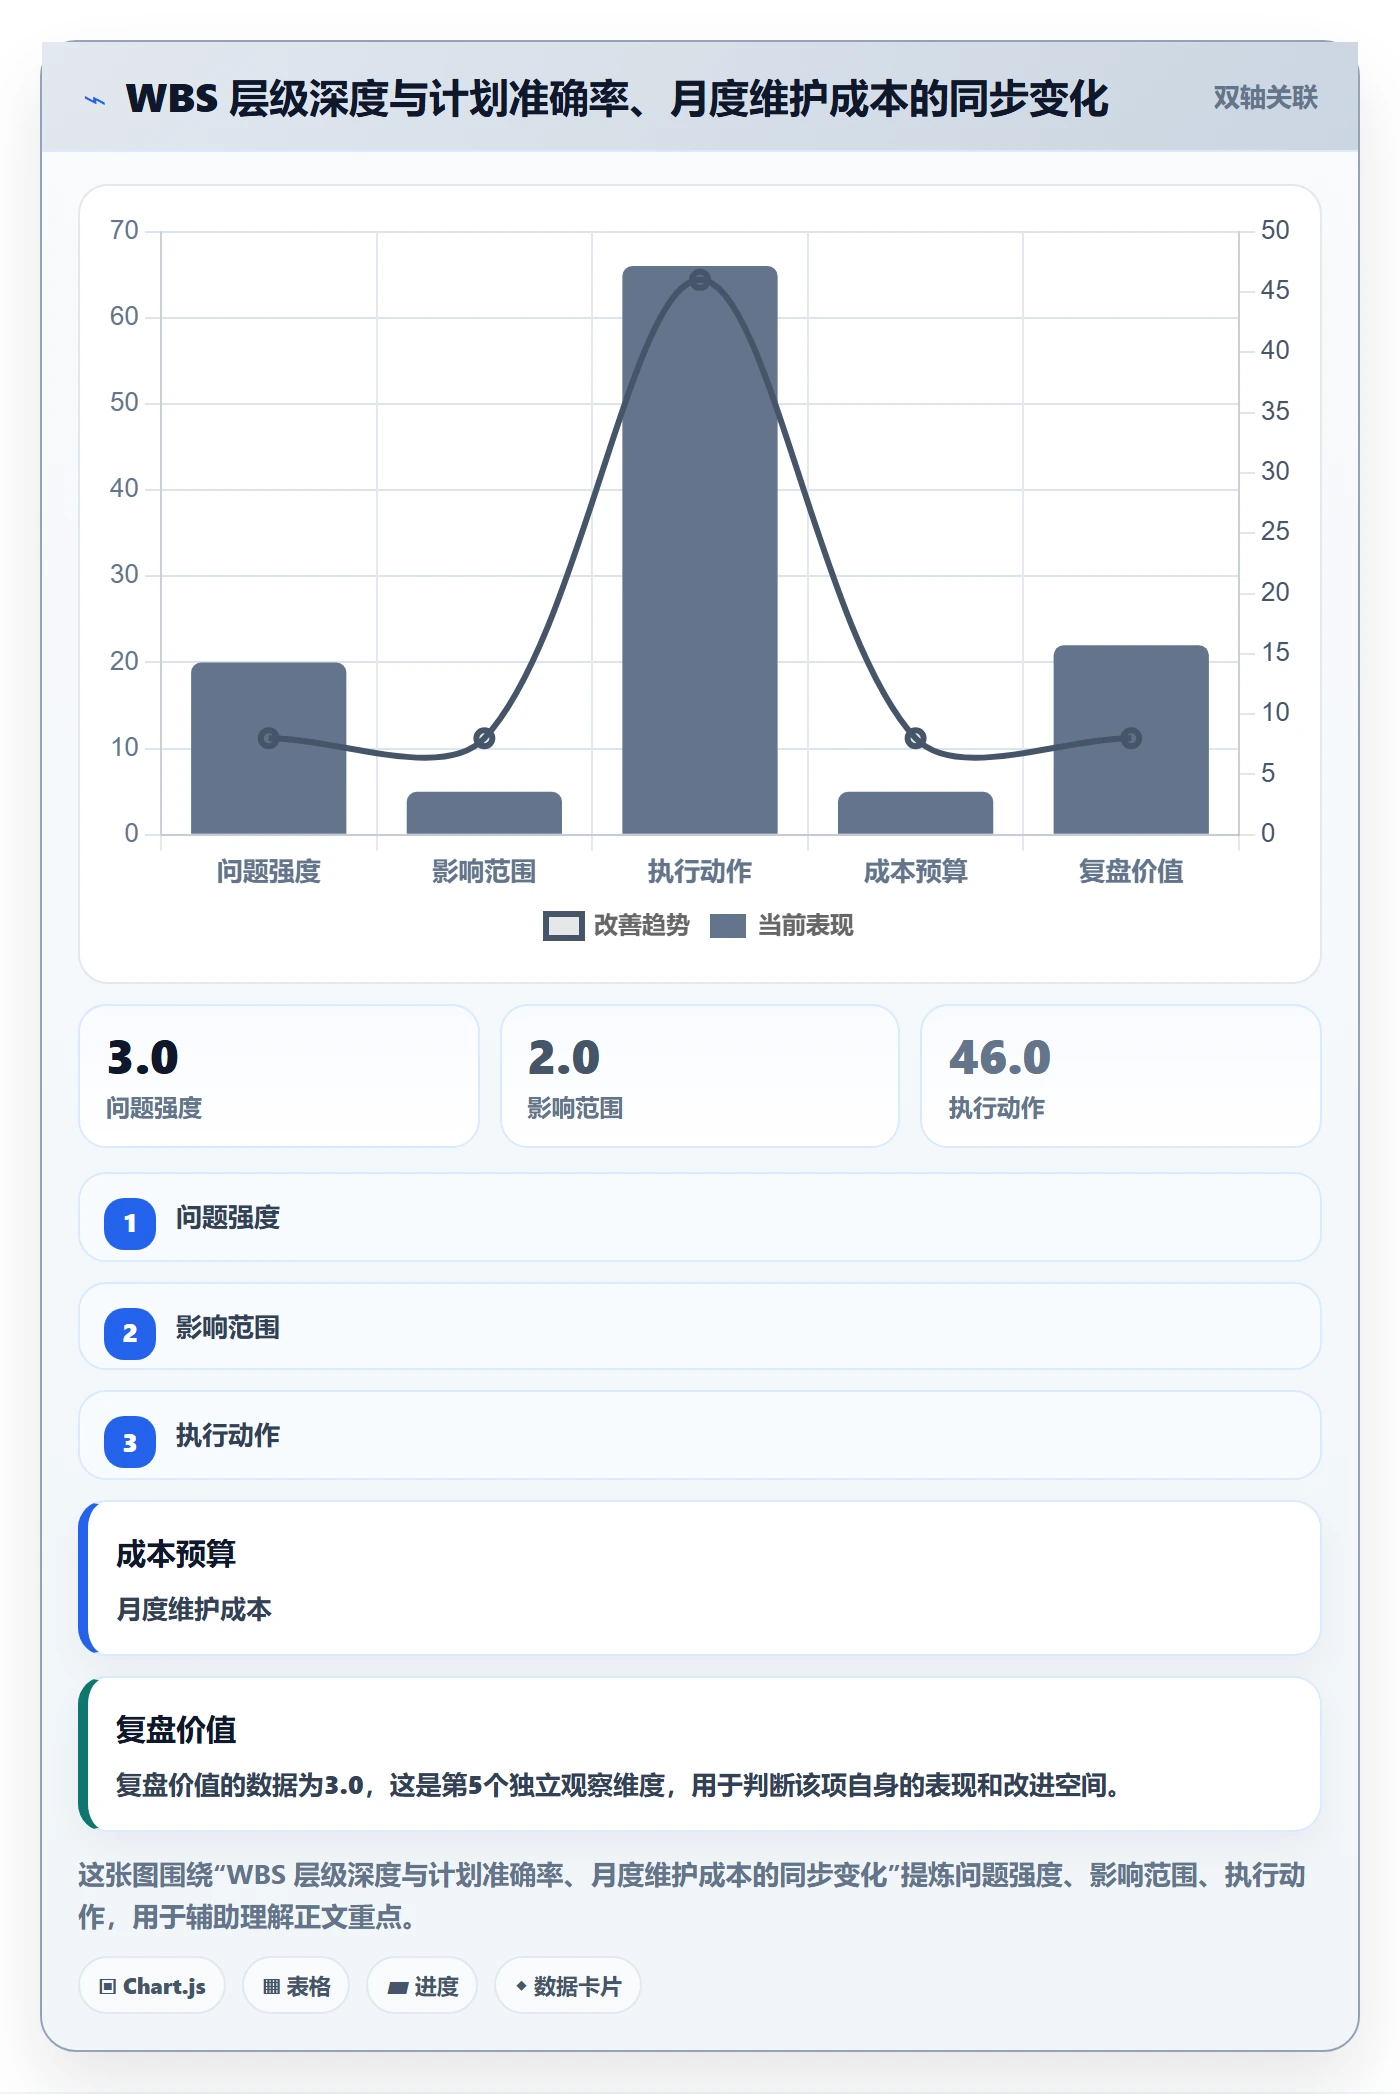Click the 双轴关联 badge in header
1400x2094 pixels.
[1265, 98]
